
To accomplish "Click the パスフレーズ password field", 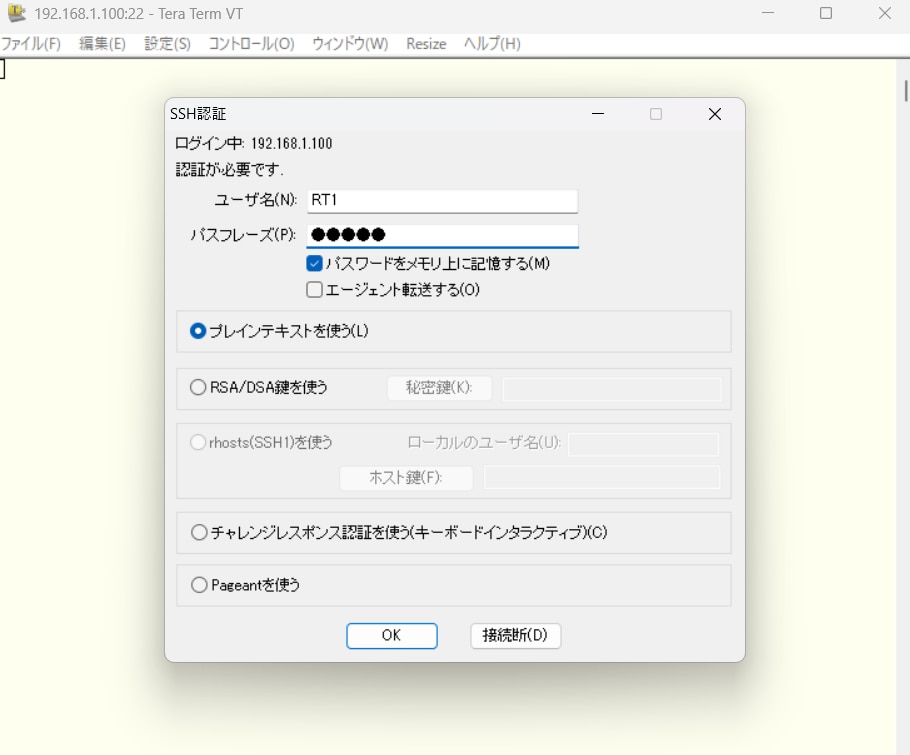I will 442,235.
